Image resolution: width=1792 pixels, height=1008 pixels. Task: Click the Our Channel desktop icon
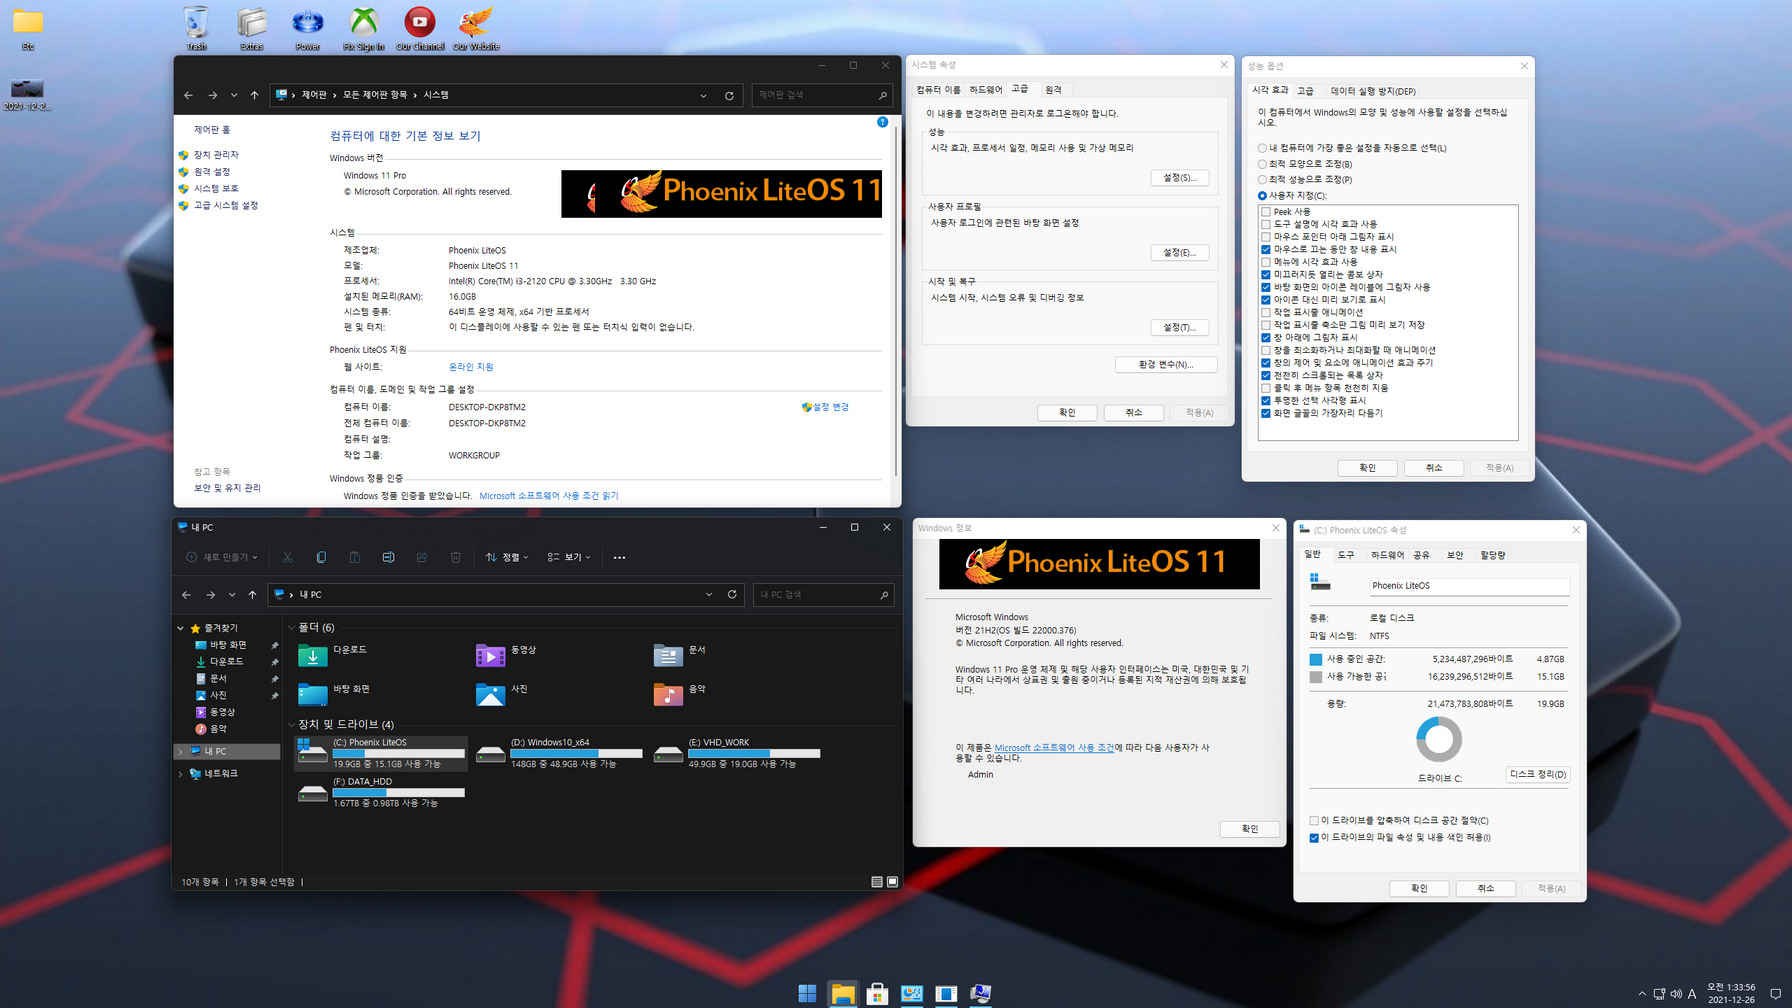pyautogui.click(x=420, y=29)
